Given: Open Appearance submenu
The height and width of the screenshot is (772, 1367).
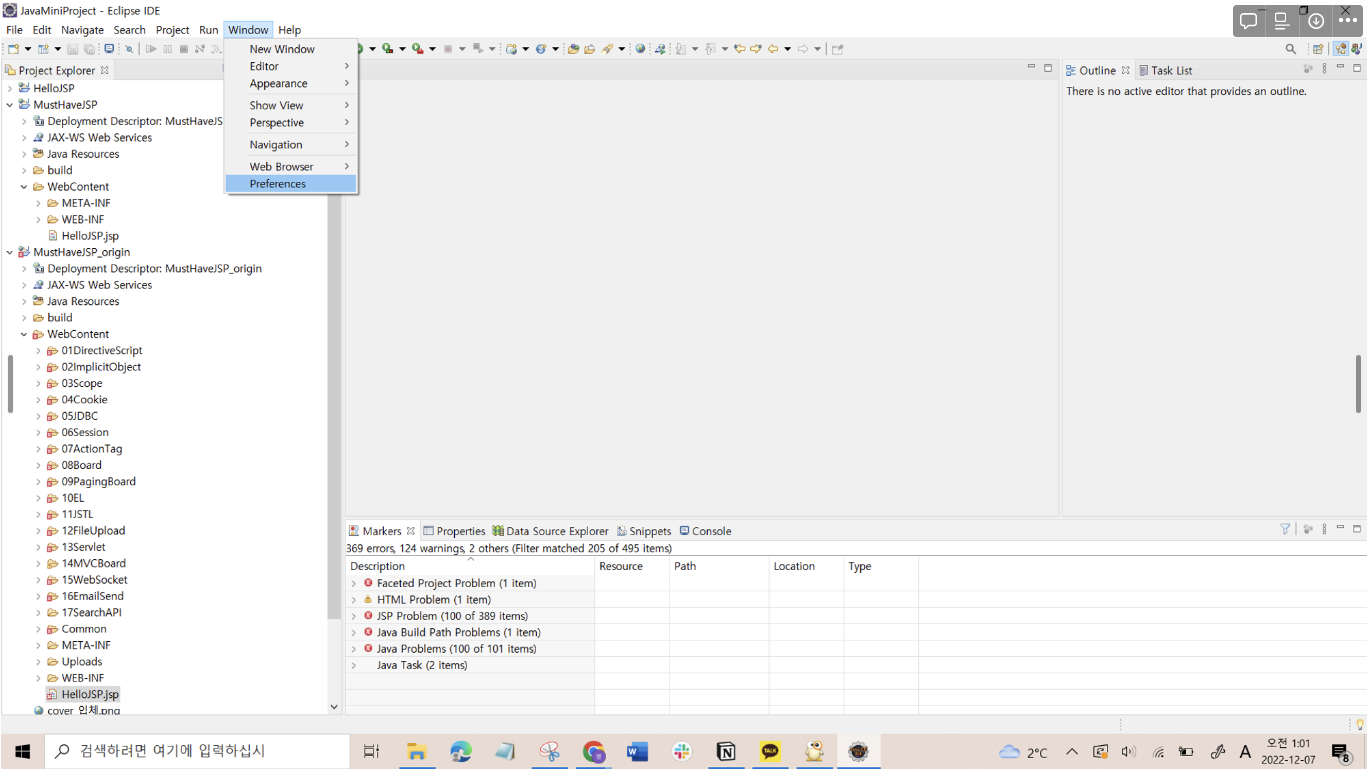Looking at the screenshot, I should coord(291,84).
